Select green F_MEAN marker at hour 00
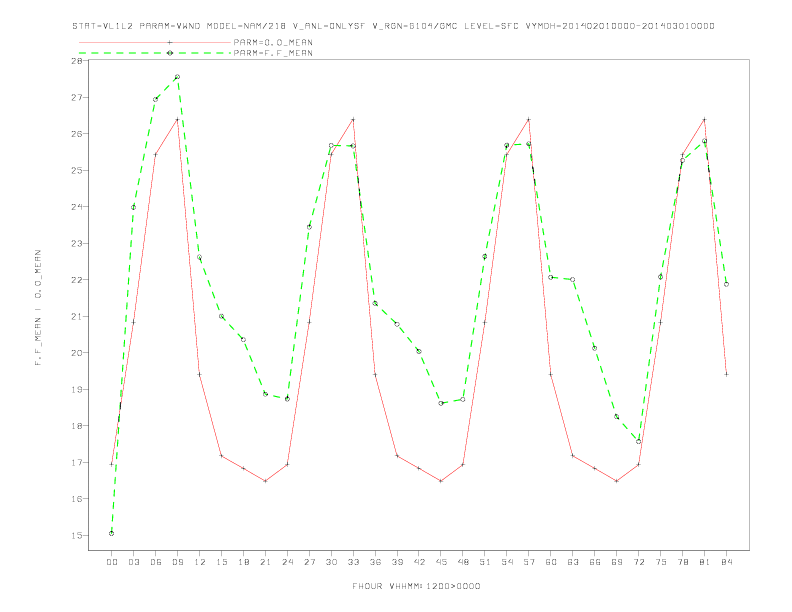 click(x=112, y=533)
